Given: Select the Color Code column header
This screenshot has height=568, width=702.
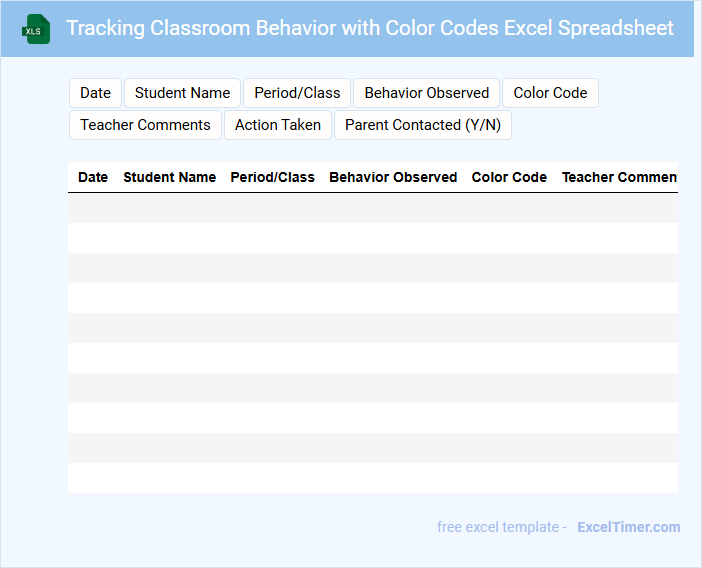Looking at the screenshot, I should point(509,177).
